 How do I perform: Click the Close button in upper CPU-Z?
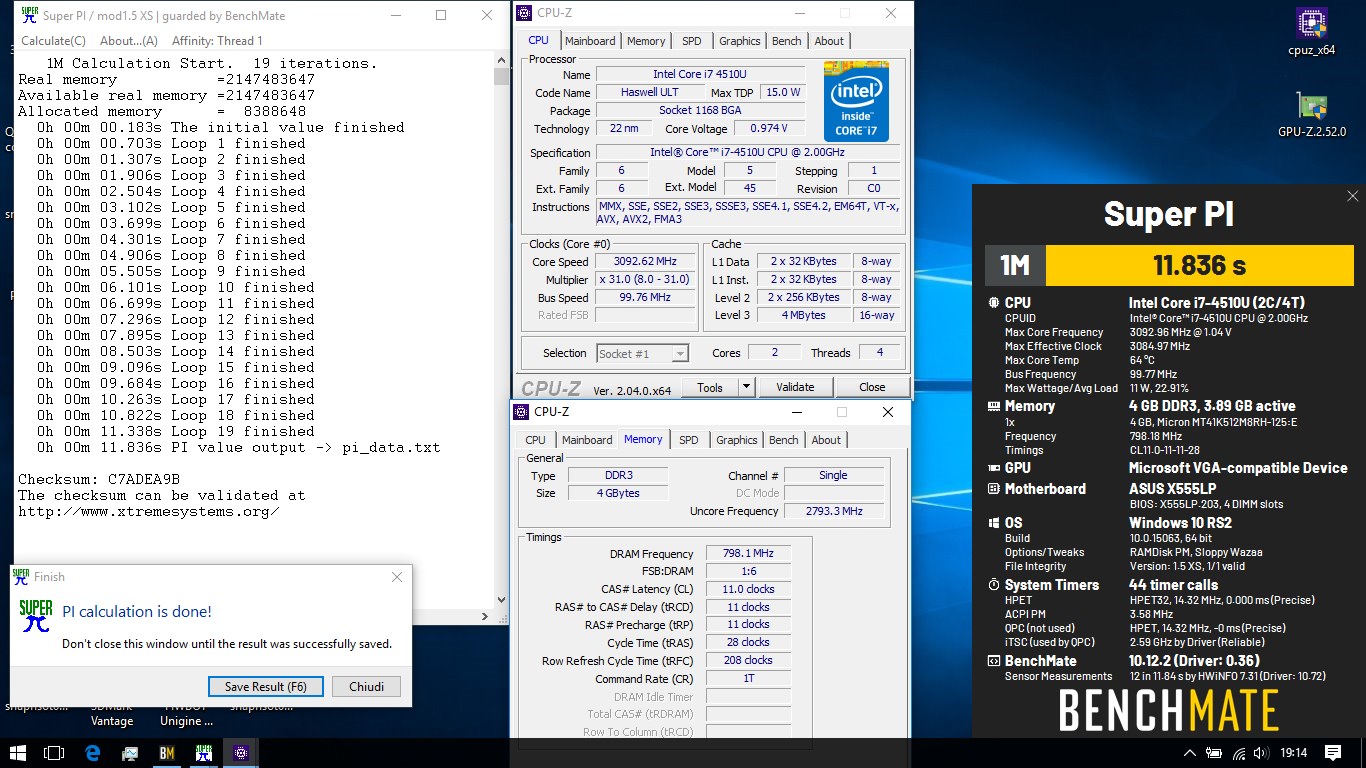[872, 387]
